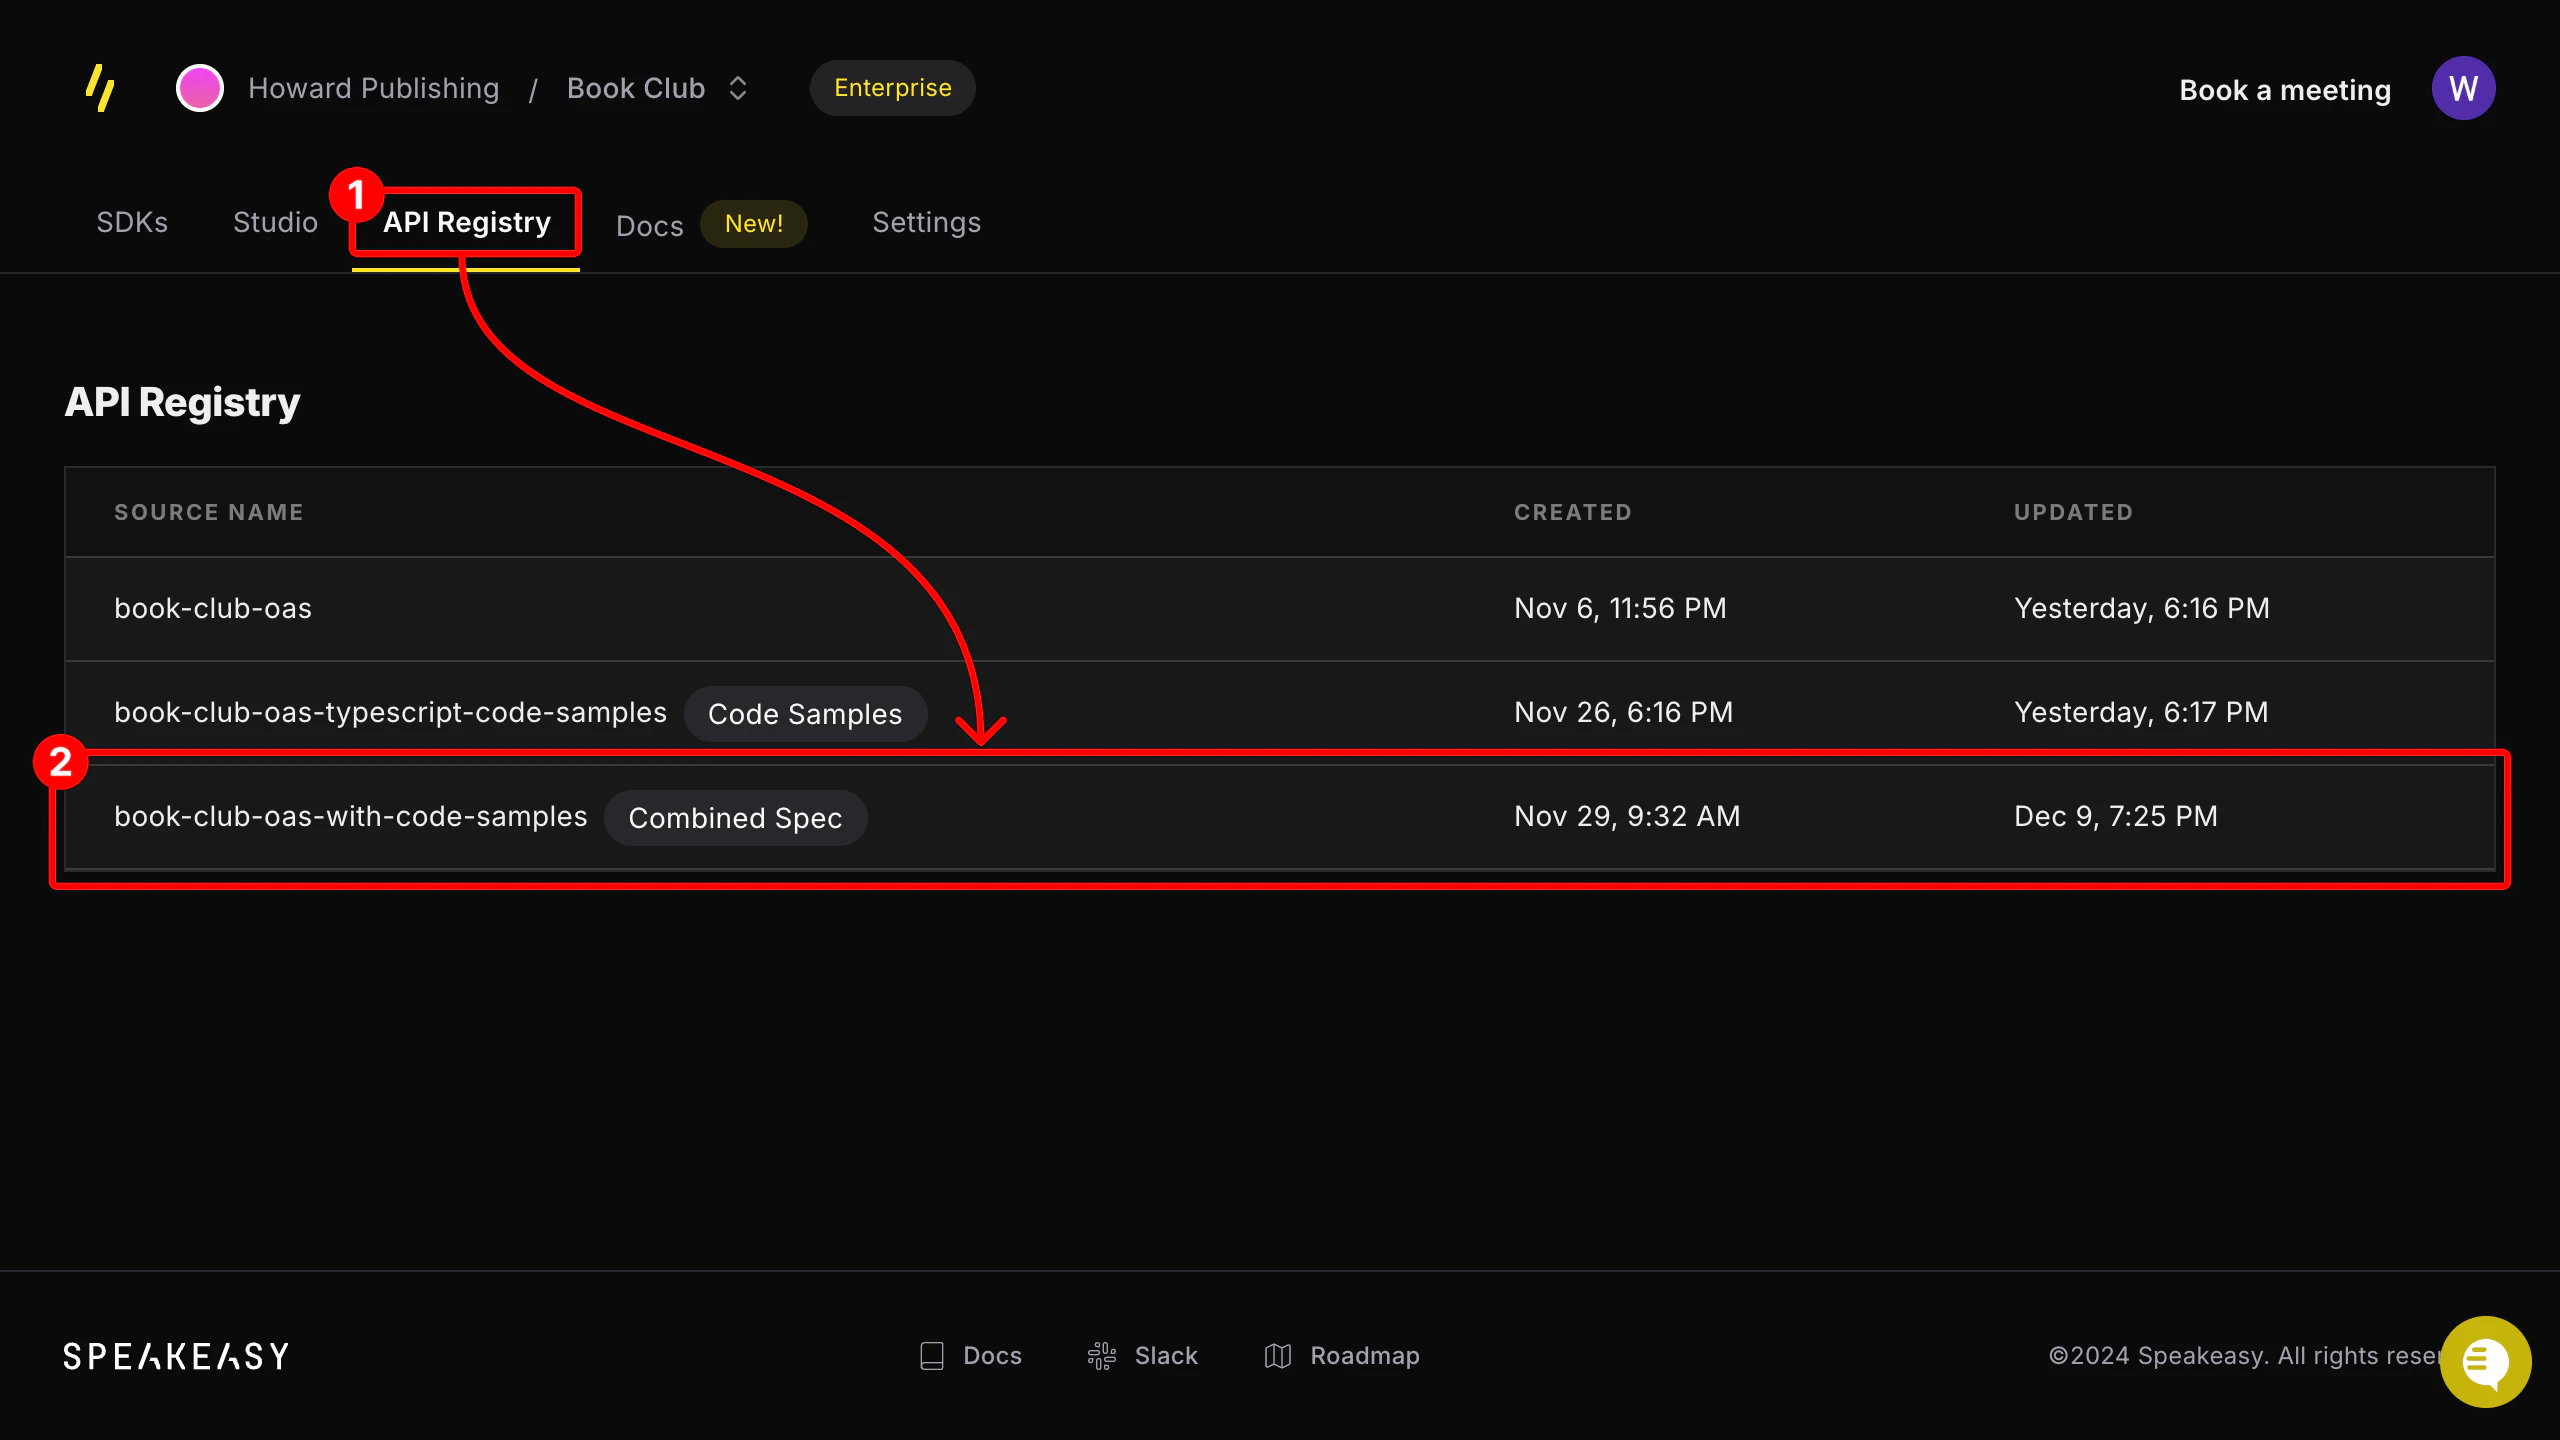Open the user avatar menu labeled W
Screen dimensions: 2560x1440
pos(2463,88)
